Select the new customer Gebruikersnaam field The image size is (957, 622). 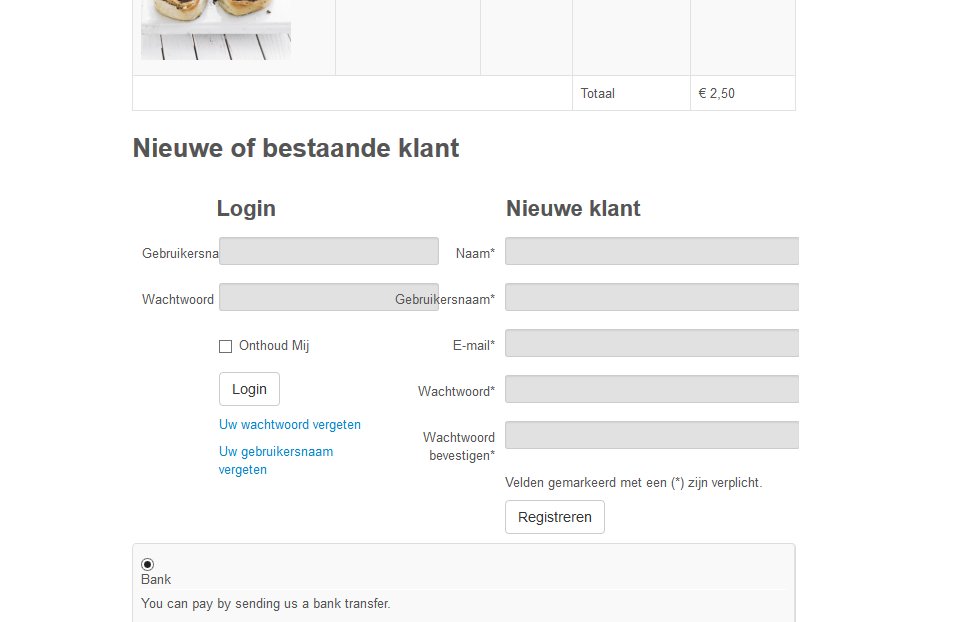[x=651, y=297]
